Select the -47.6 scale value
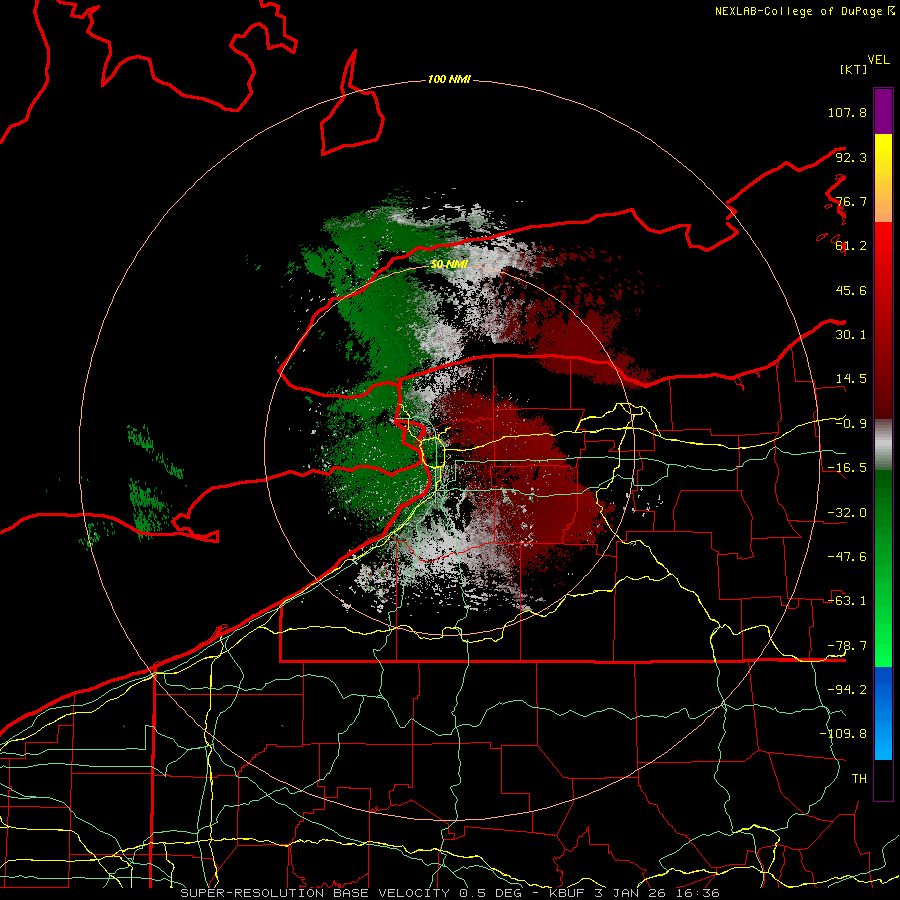 (847, 557)
